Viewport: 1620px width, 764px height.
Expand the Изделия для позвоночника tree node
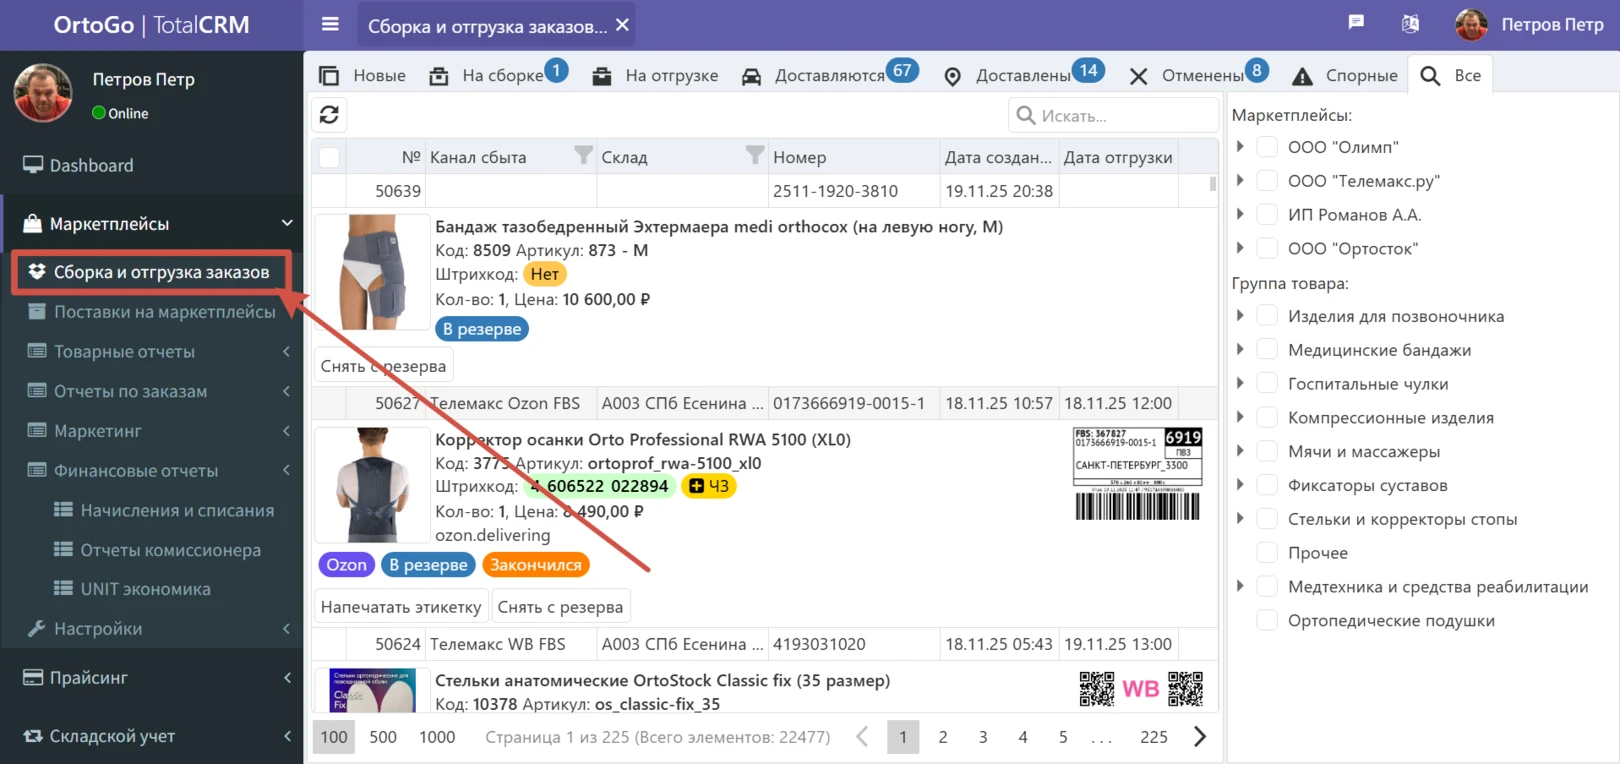[1240, 316]
